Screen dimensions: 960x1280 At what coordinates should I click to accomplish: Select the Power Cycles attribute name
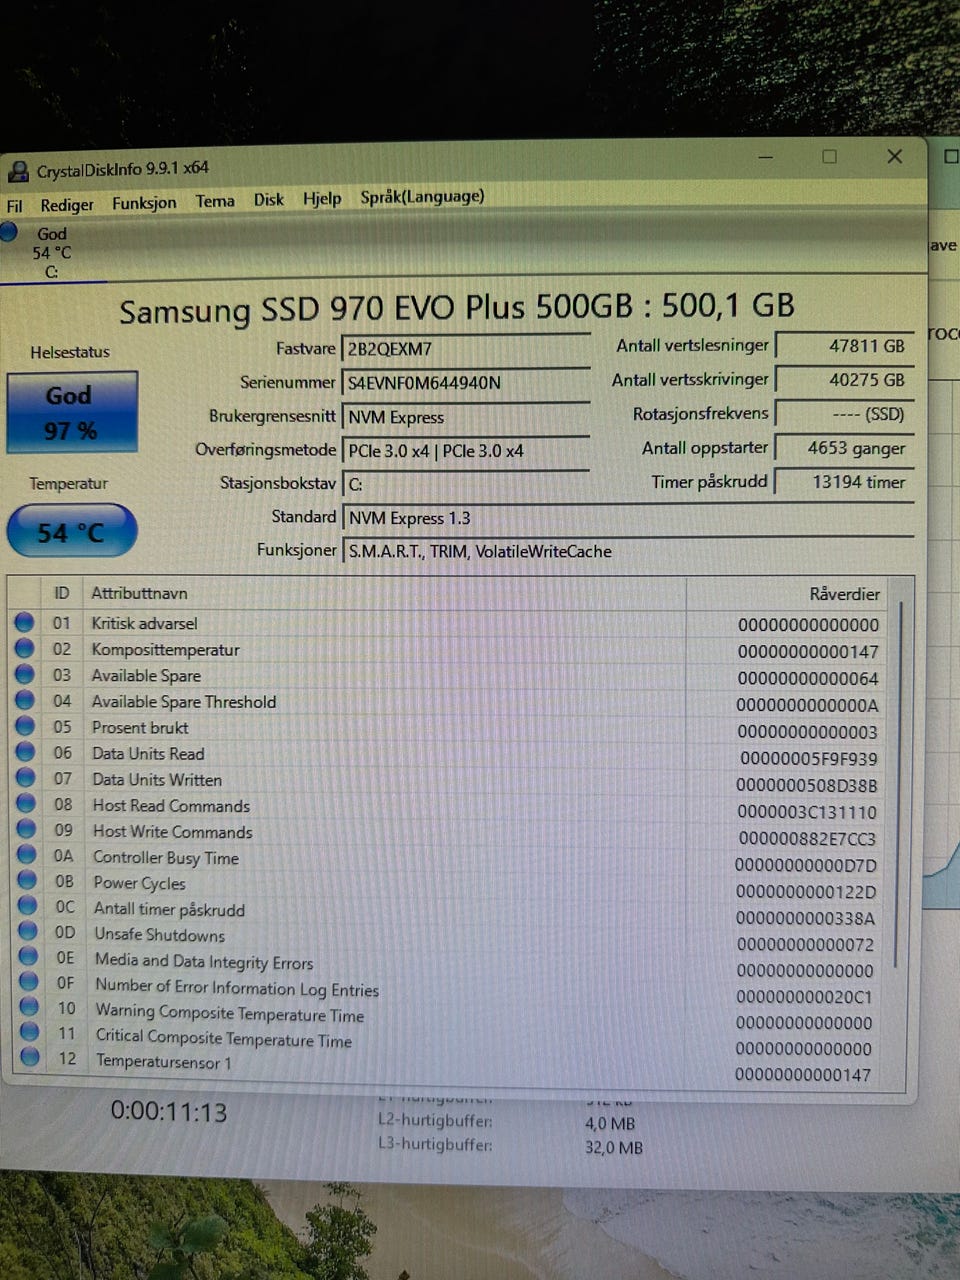pyautogui.click(x=139, y=883)
